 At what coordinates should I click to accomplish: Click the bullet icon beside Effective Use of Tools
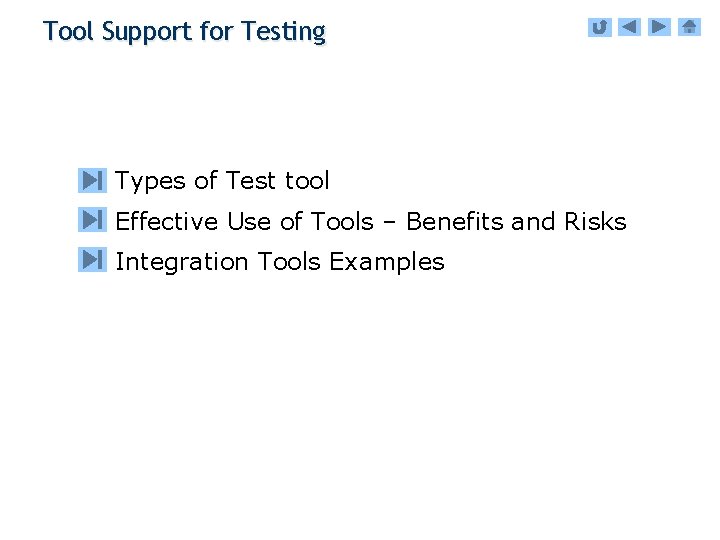(92, 220)
